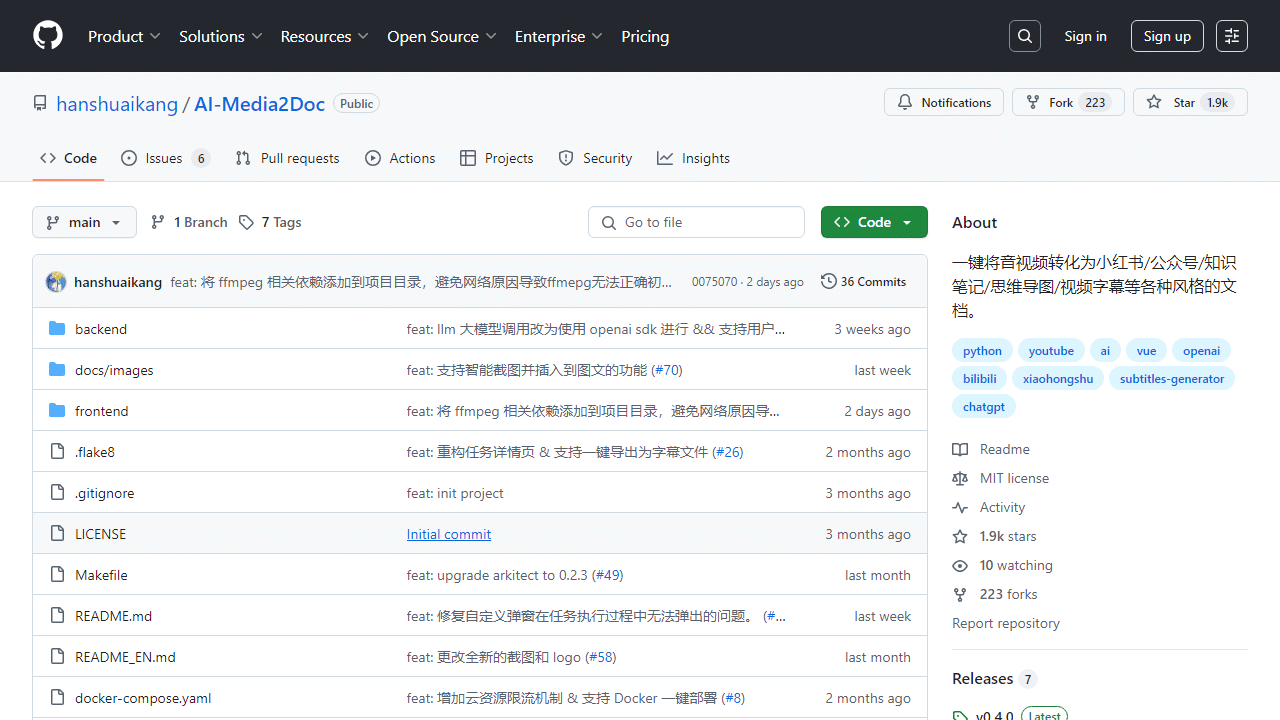Click the folder icon for frontend
The width and height of the screenshot is (1280, 720).
click(x=57, y=411)
